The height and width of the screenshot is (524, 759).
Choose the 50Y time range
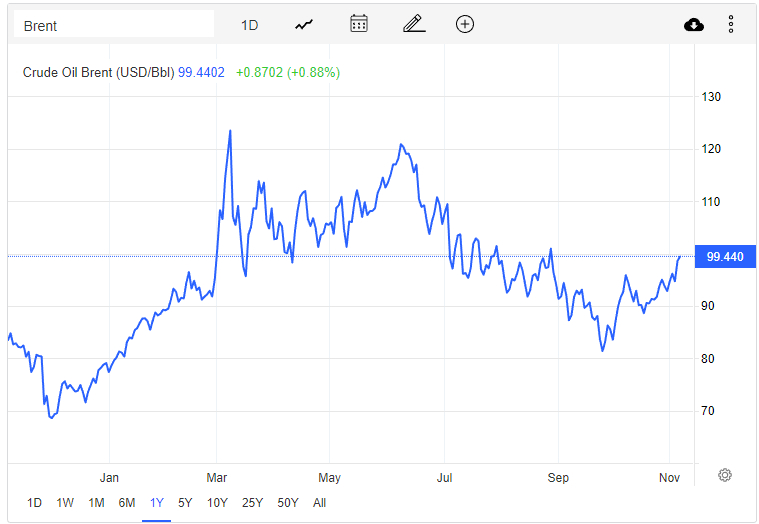pos(287,503)
